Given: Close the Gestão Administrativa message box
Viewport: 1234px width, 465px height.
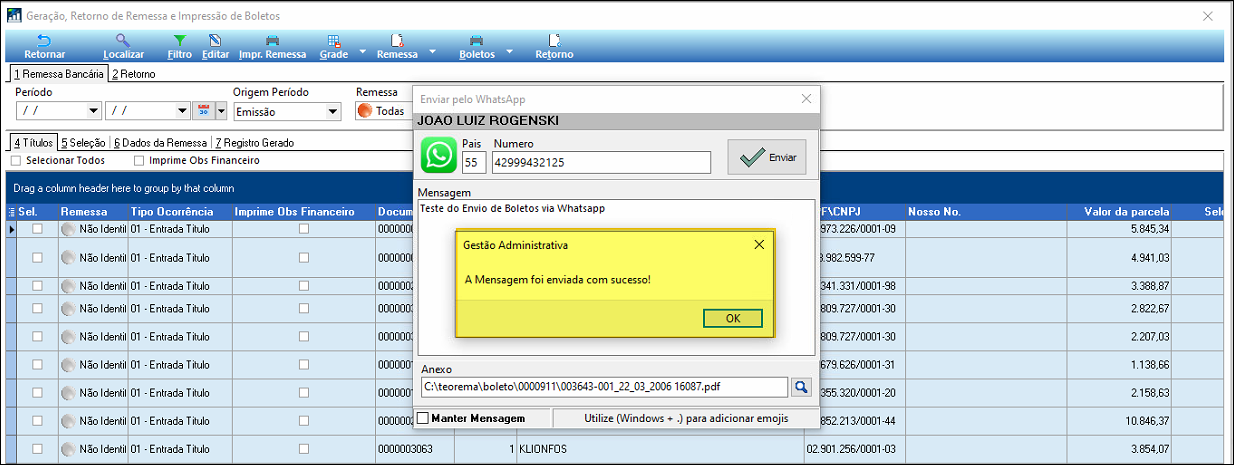Looking at the screenshot, I should pyautogui.click(x=759, y=244).
